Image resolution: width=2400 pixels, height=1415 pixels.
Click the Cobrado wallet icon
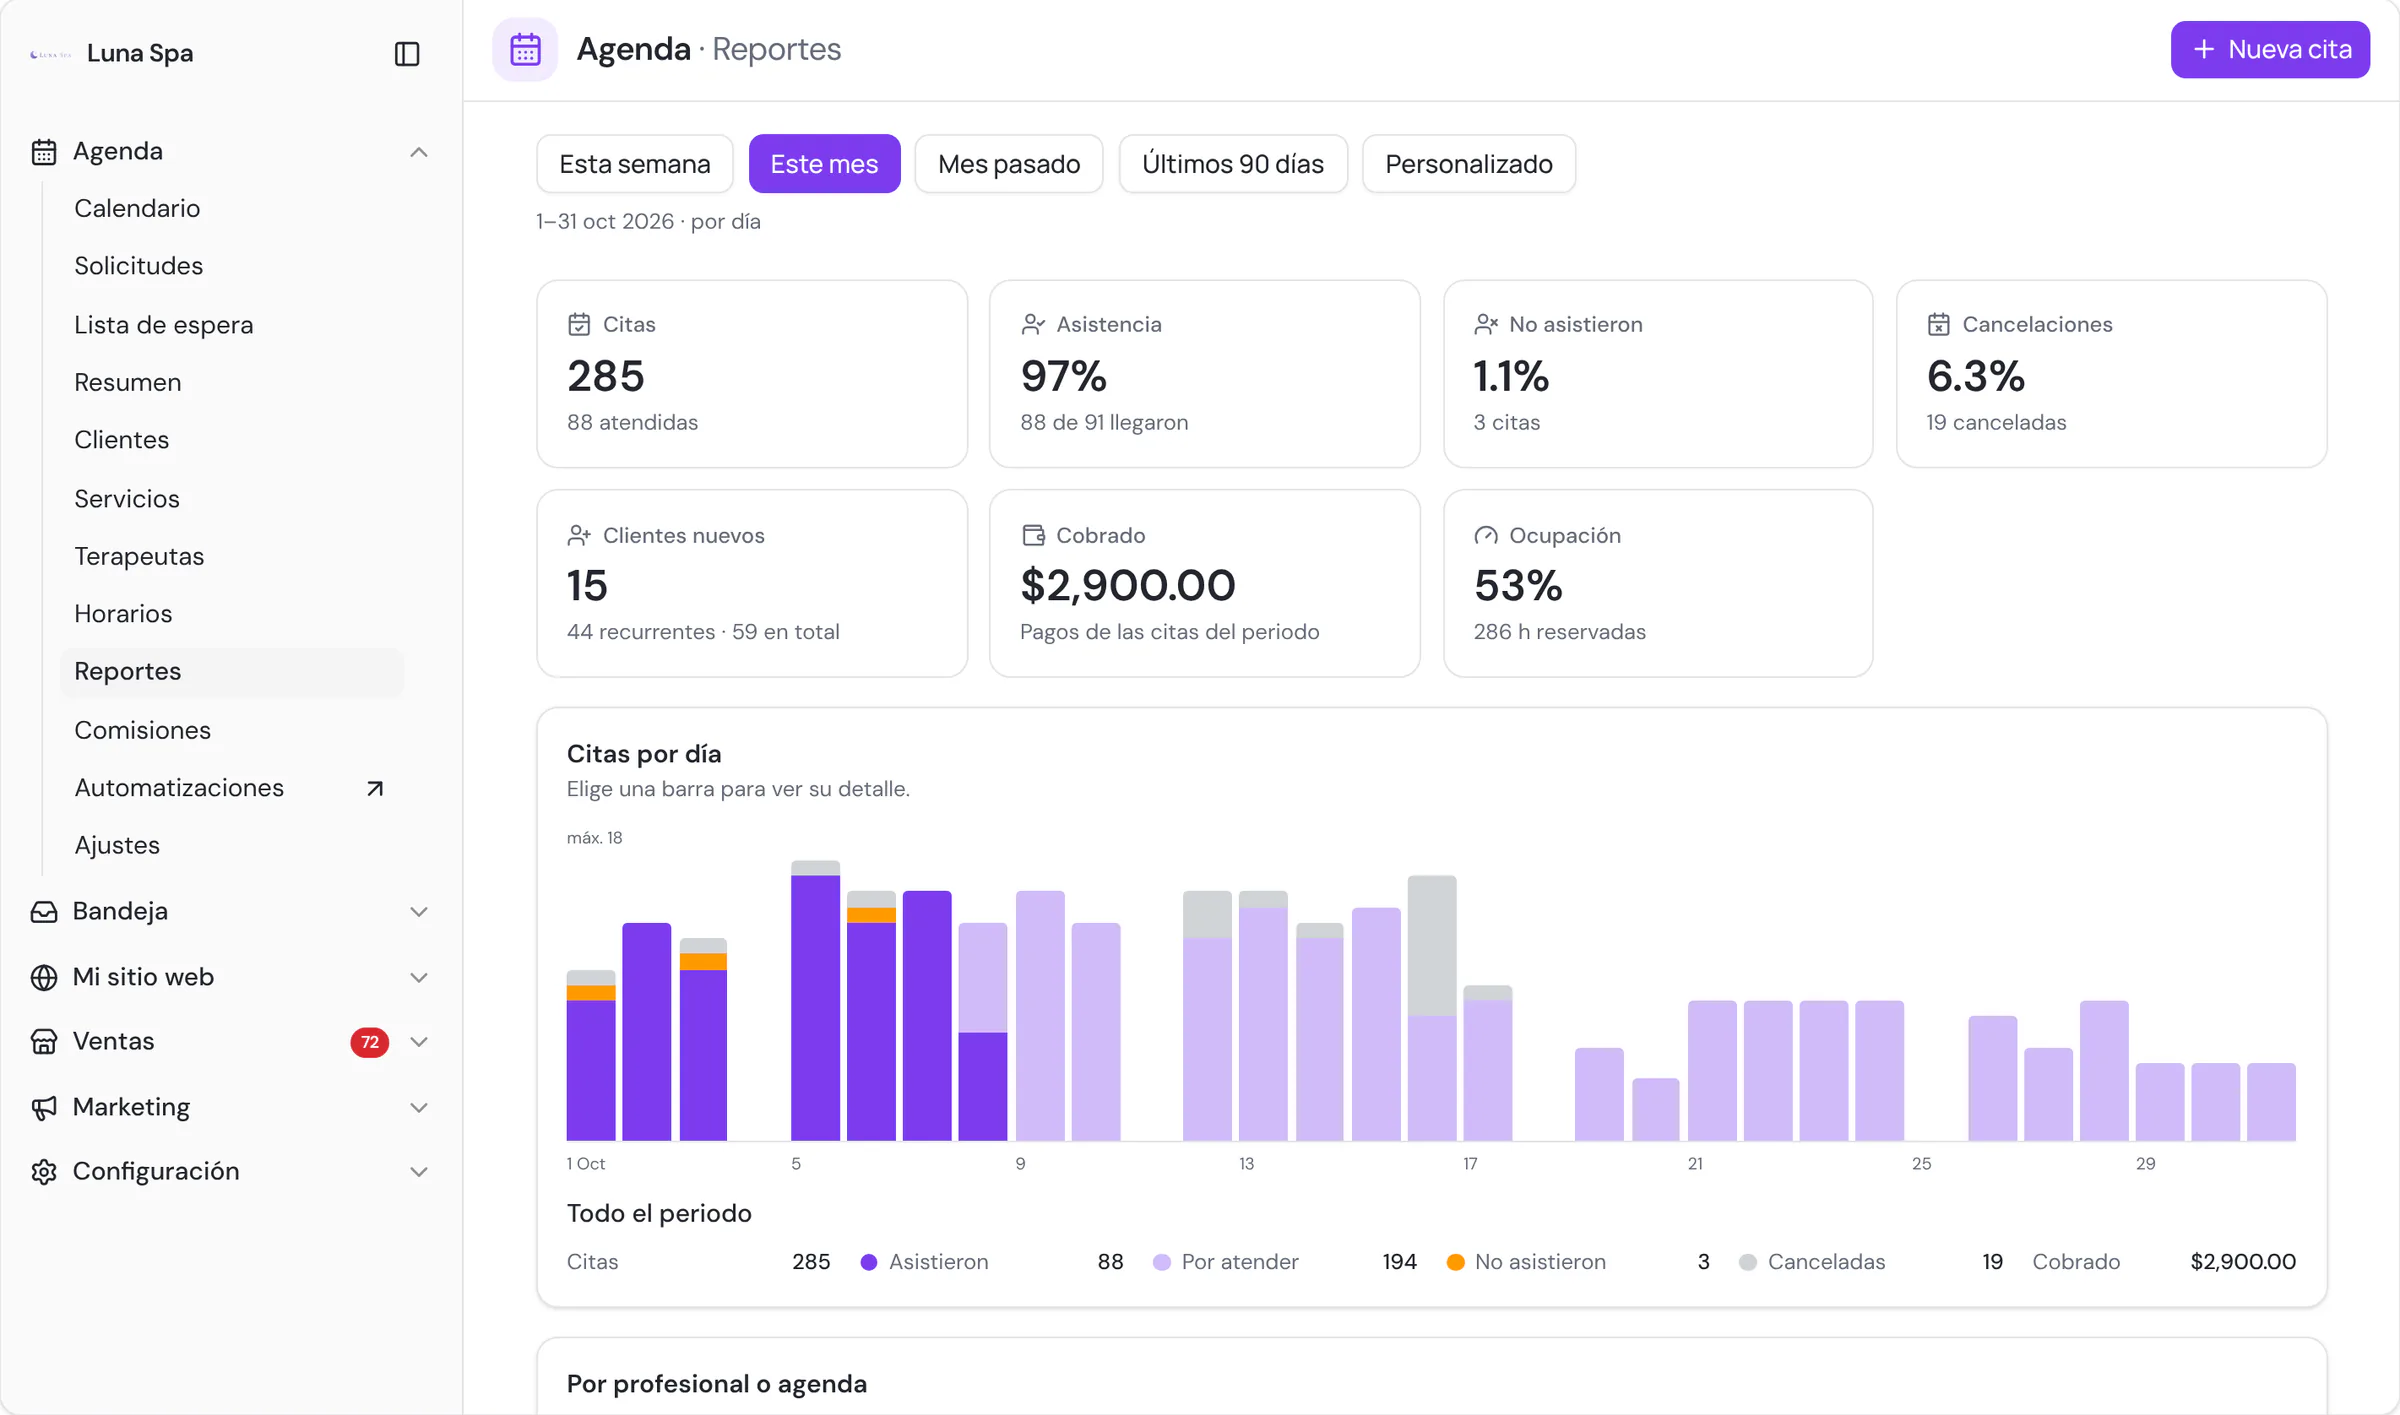[1033, 535]
